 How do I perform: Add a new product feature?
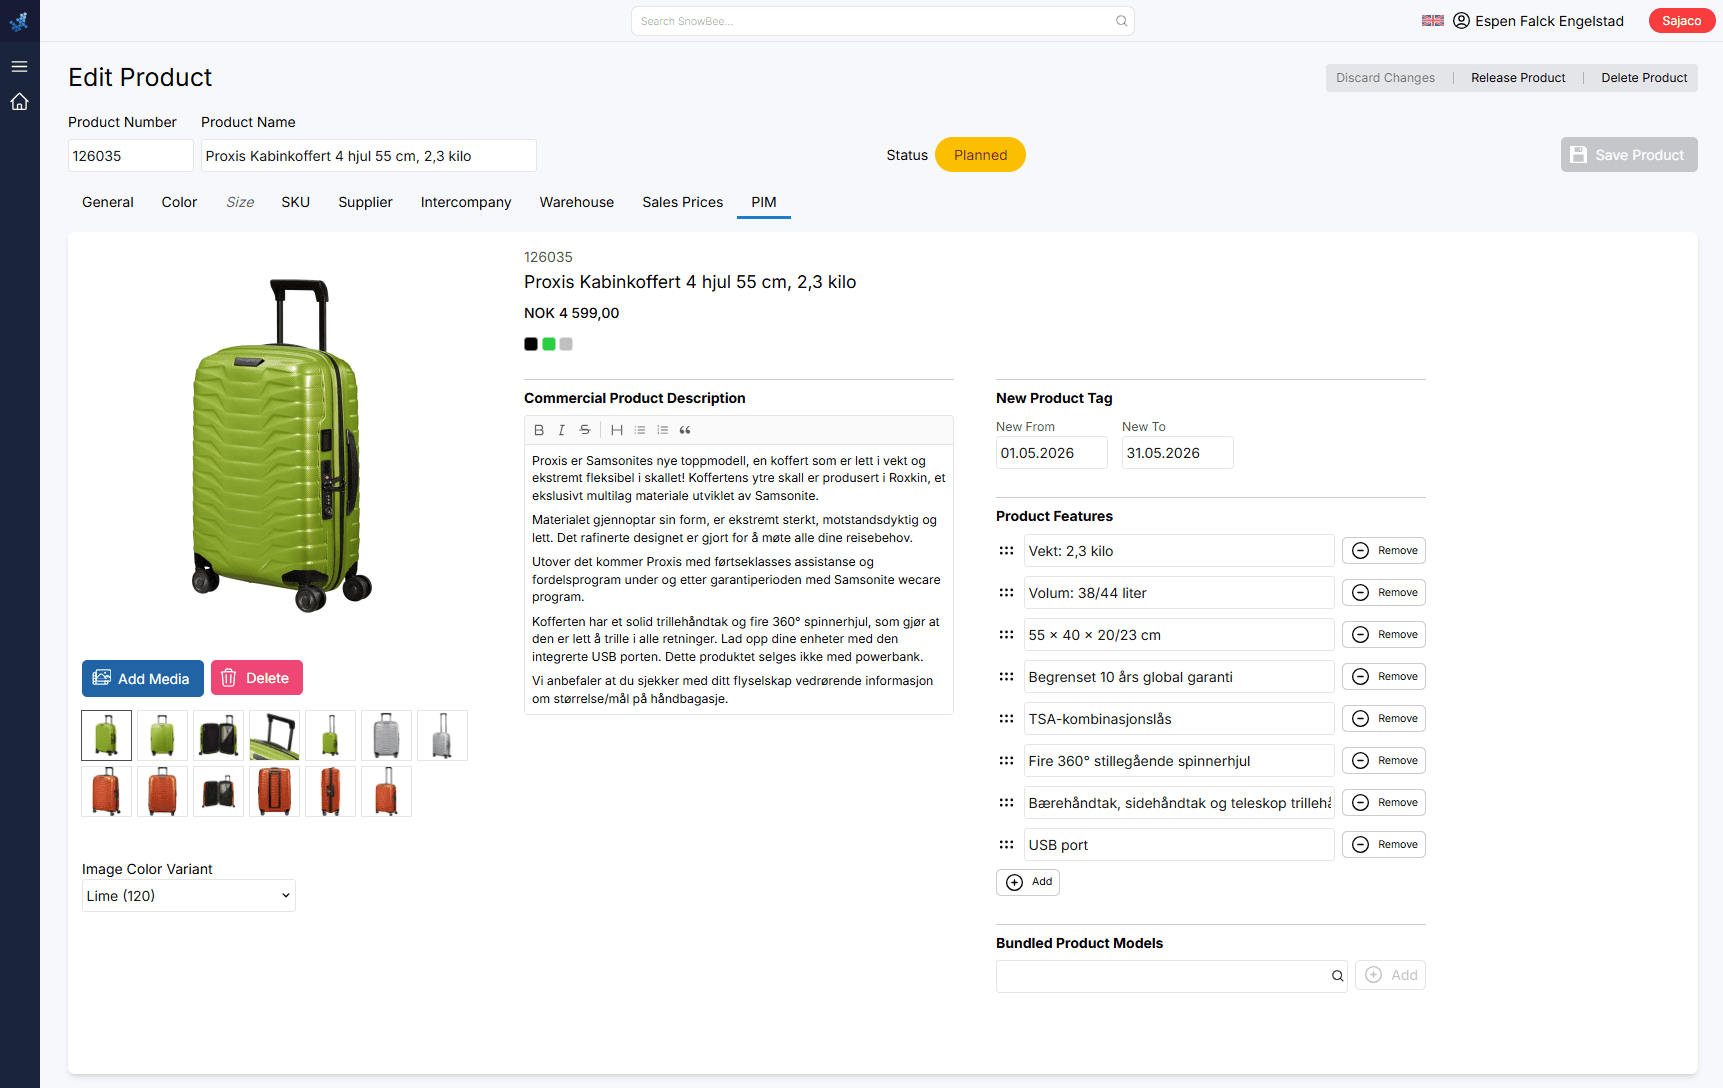pyautogui.click(x=1028, y=882)
